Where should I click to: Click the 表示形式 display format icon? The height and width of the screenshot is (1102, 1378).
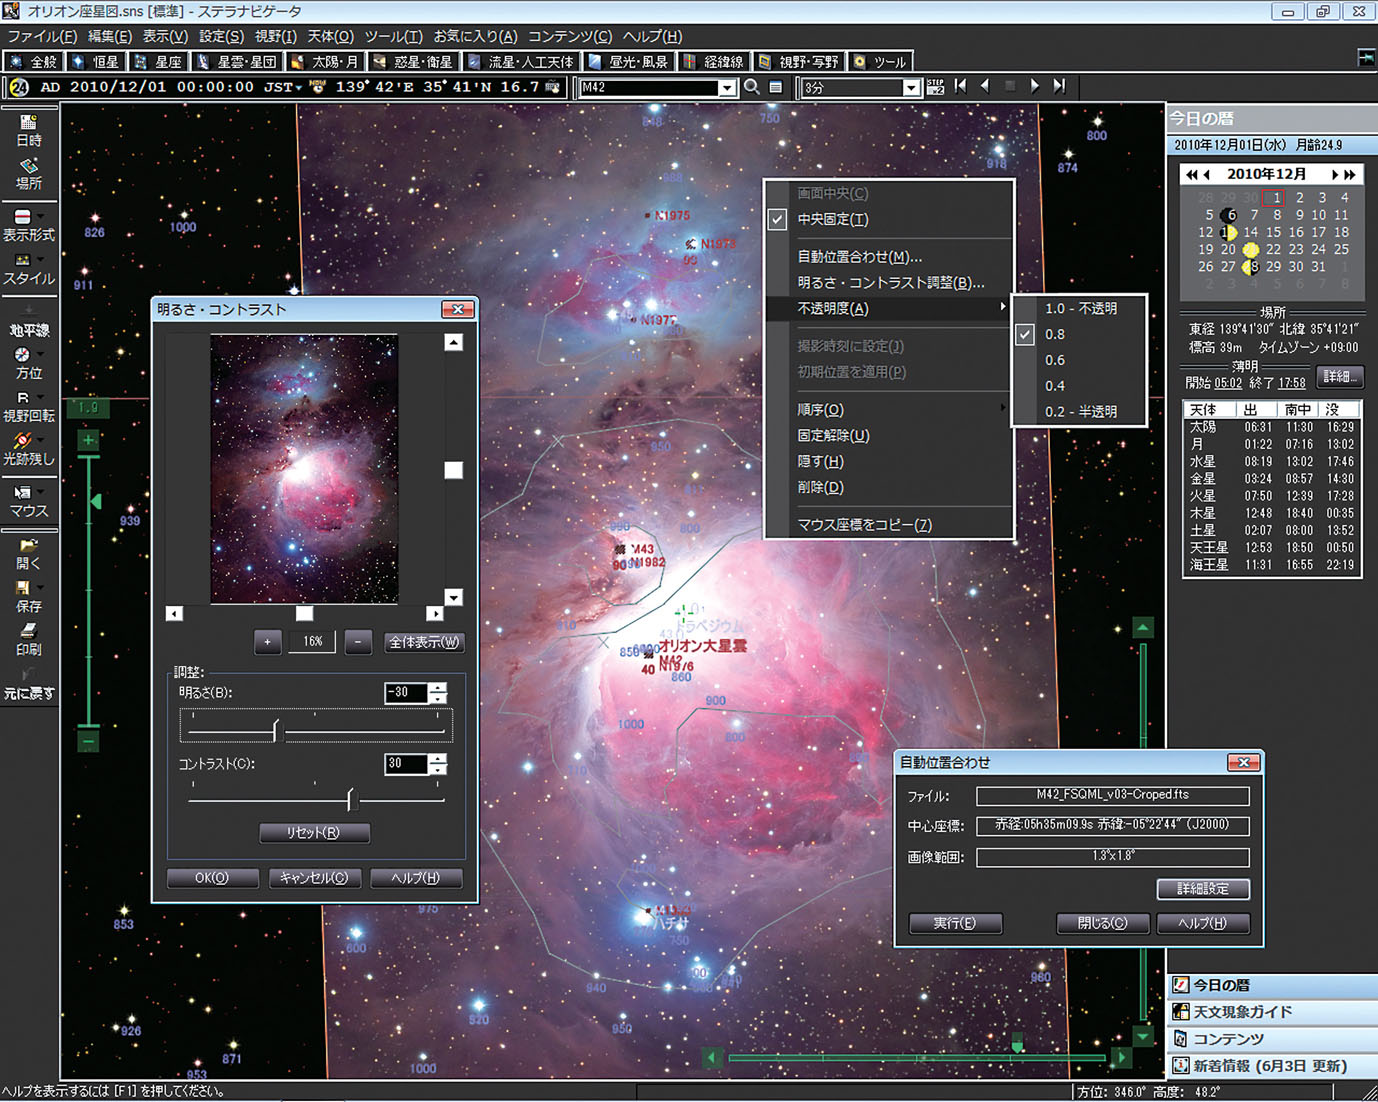tap(22, 217)
